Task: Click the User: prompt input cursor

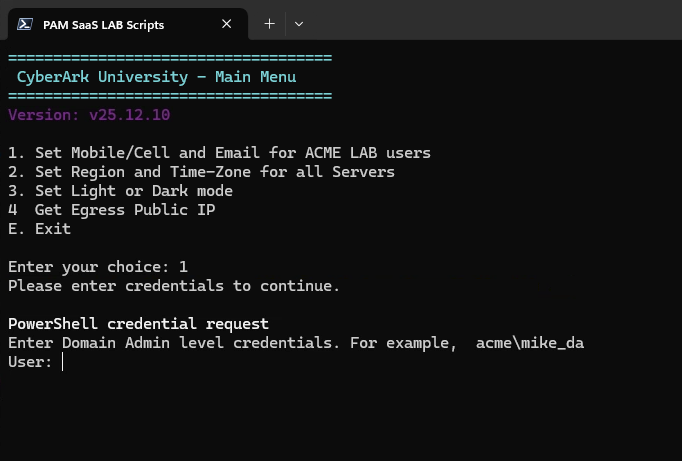Action: point(63,362)
